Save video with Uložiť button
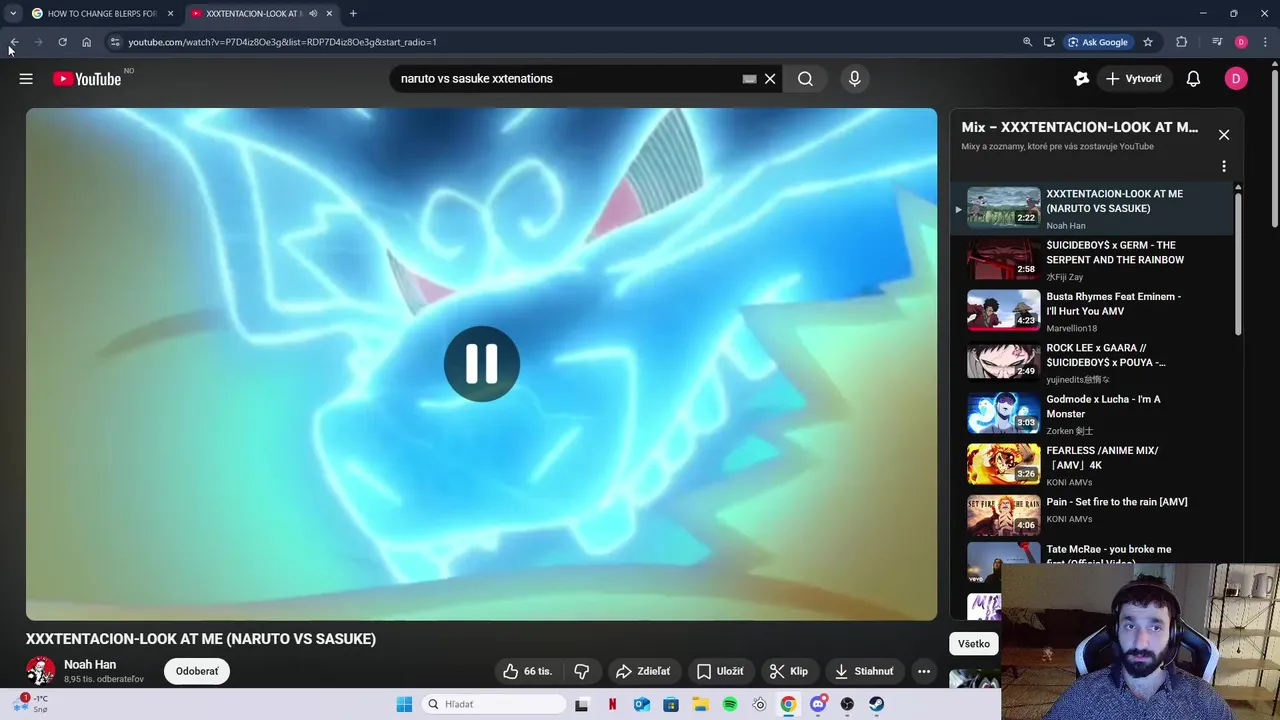 (x=720, y=671)
